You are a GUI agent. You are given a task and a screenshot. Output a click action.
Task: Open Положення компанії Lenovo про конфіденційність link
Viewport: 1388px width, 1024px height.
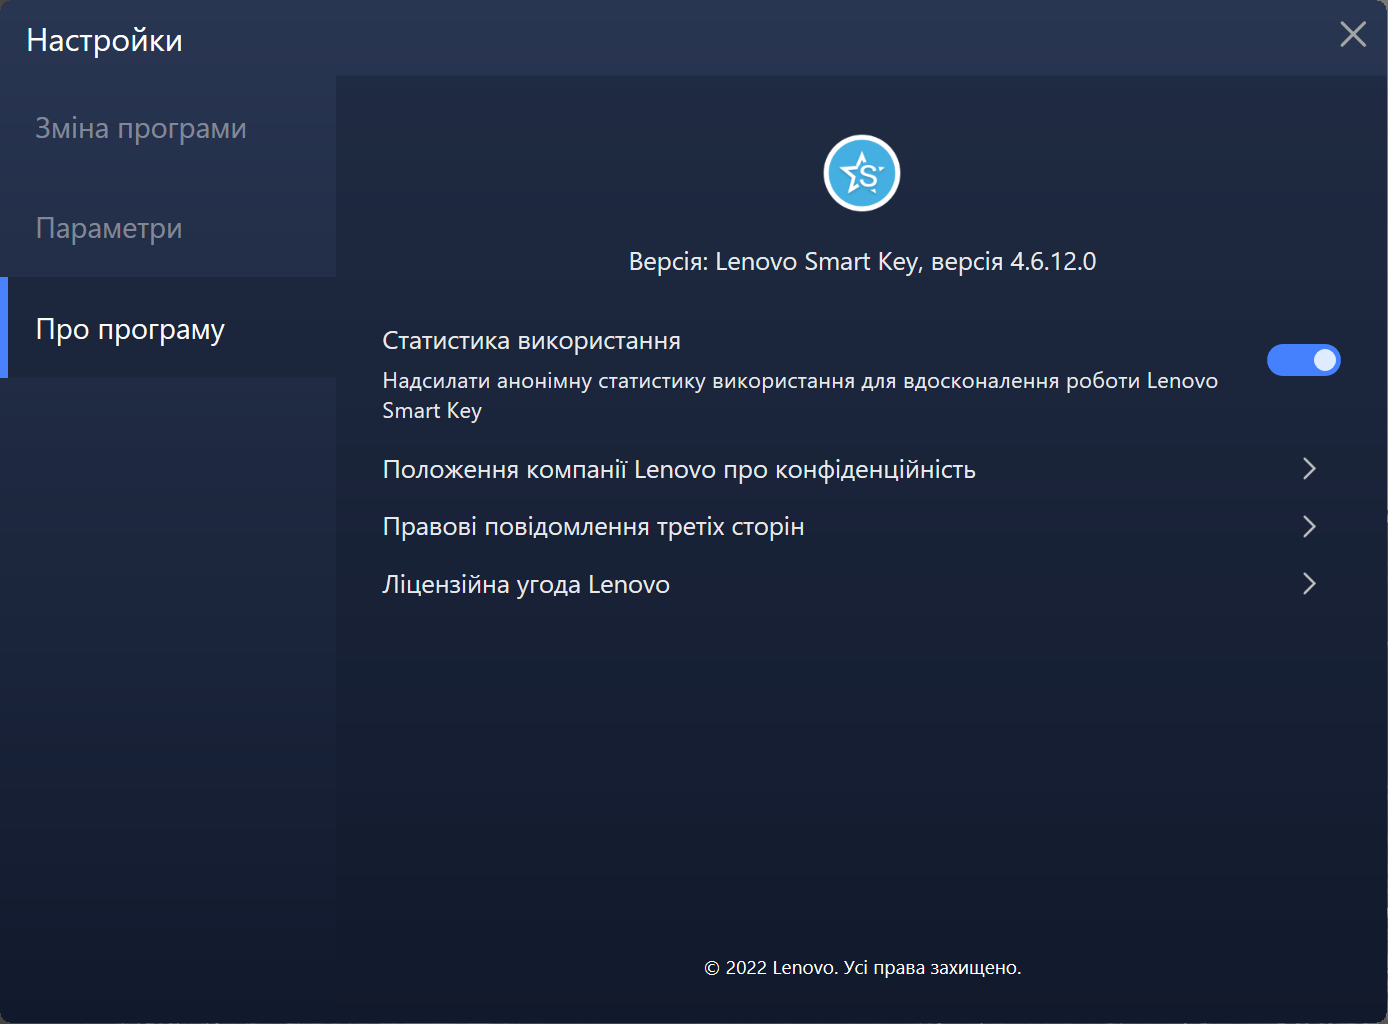679,469
